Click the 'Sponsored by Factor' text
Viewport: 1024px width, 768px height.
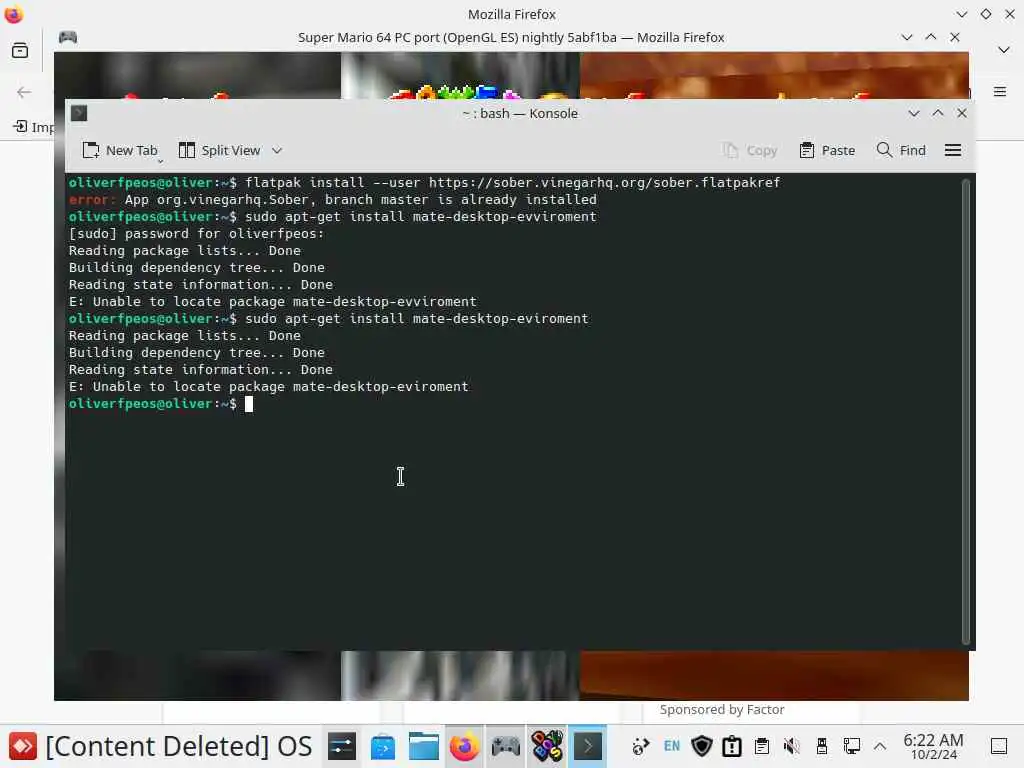(722, 709)
